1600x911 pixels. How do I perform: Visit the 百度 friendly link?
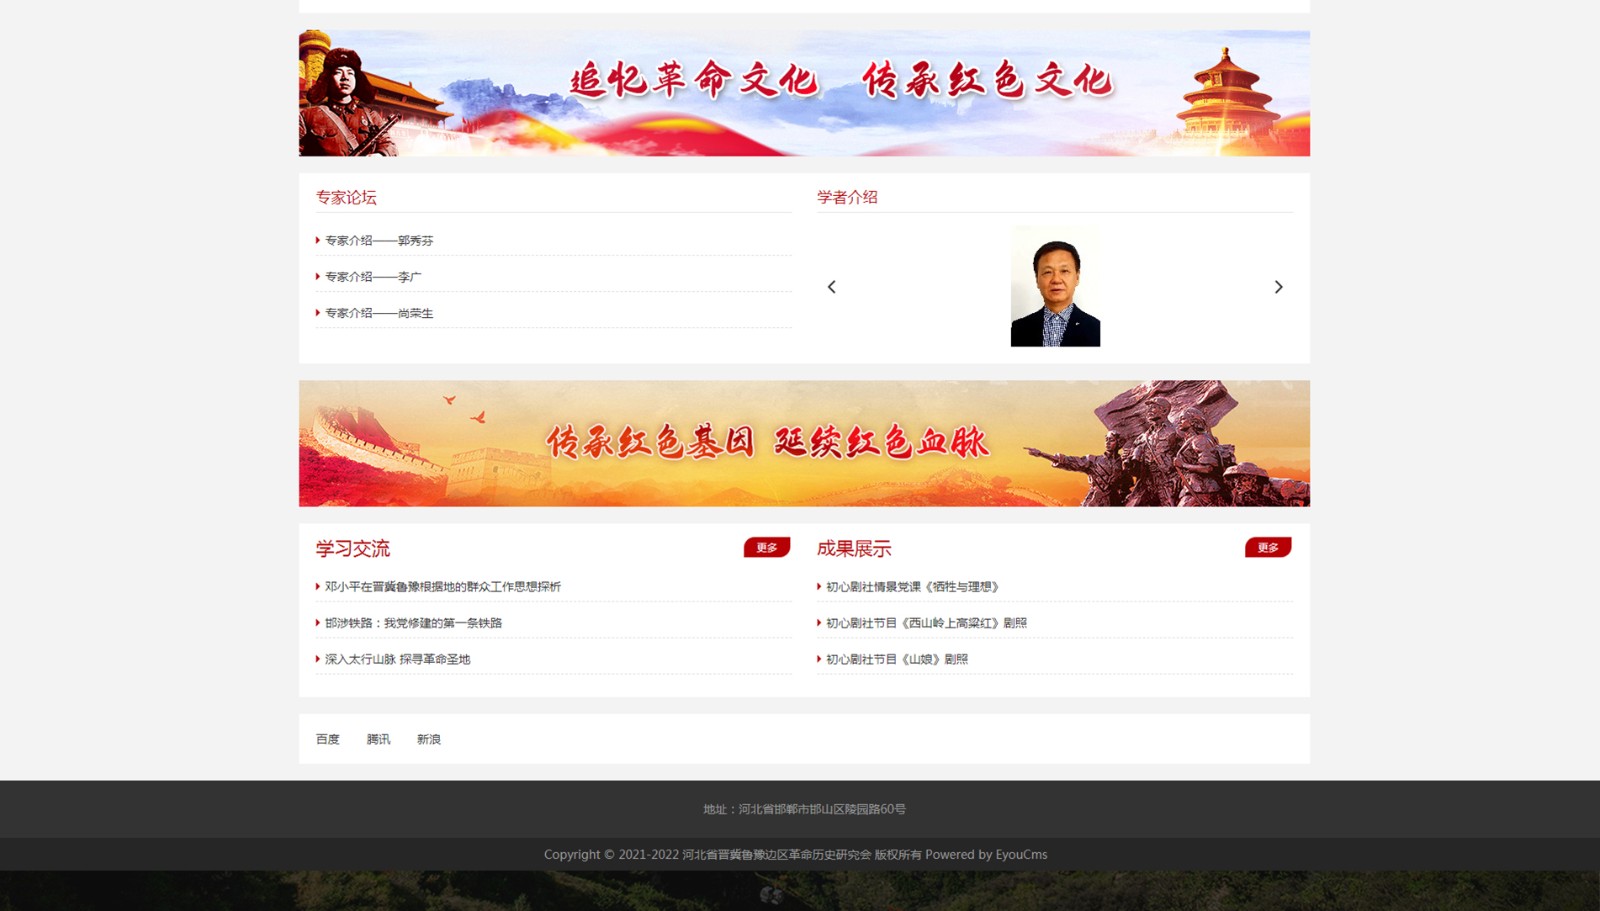[x=328, y=740]
